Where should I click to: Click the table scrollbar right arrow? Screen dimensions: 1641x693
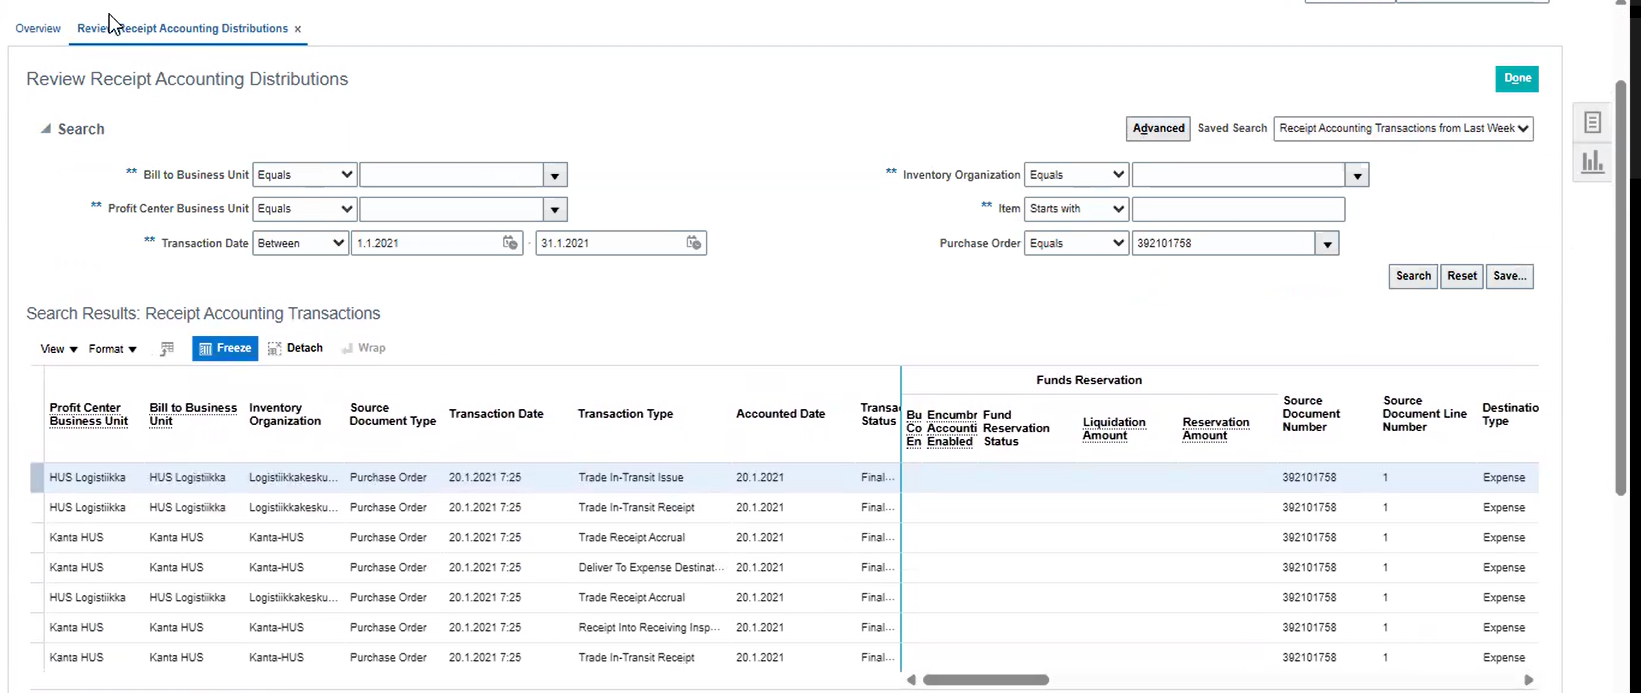[1528, 680]
